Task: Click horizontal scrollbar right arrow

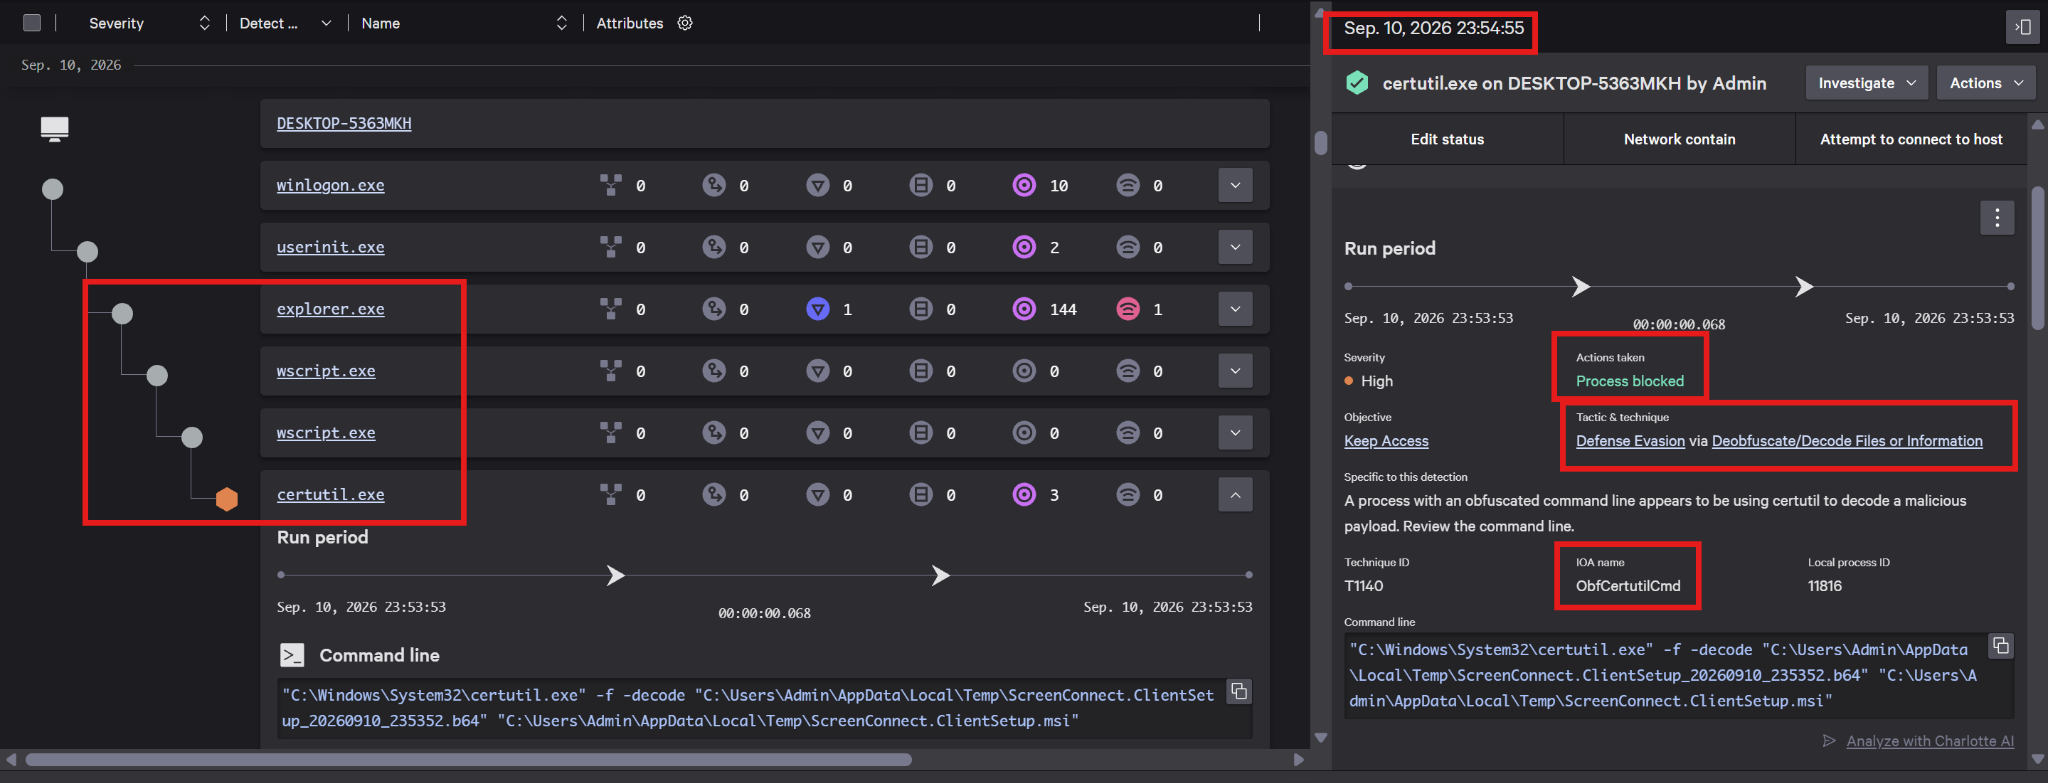Action: [1298, 759]
